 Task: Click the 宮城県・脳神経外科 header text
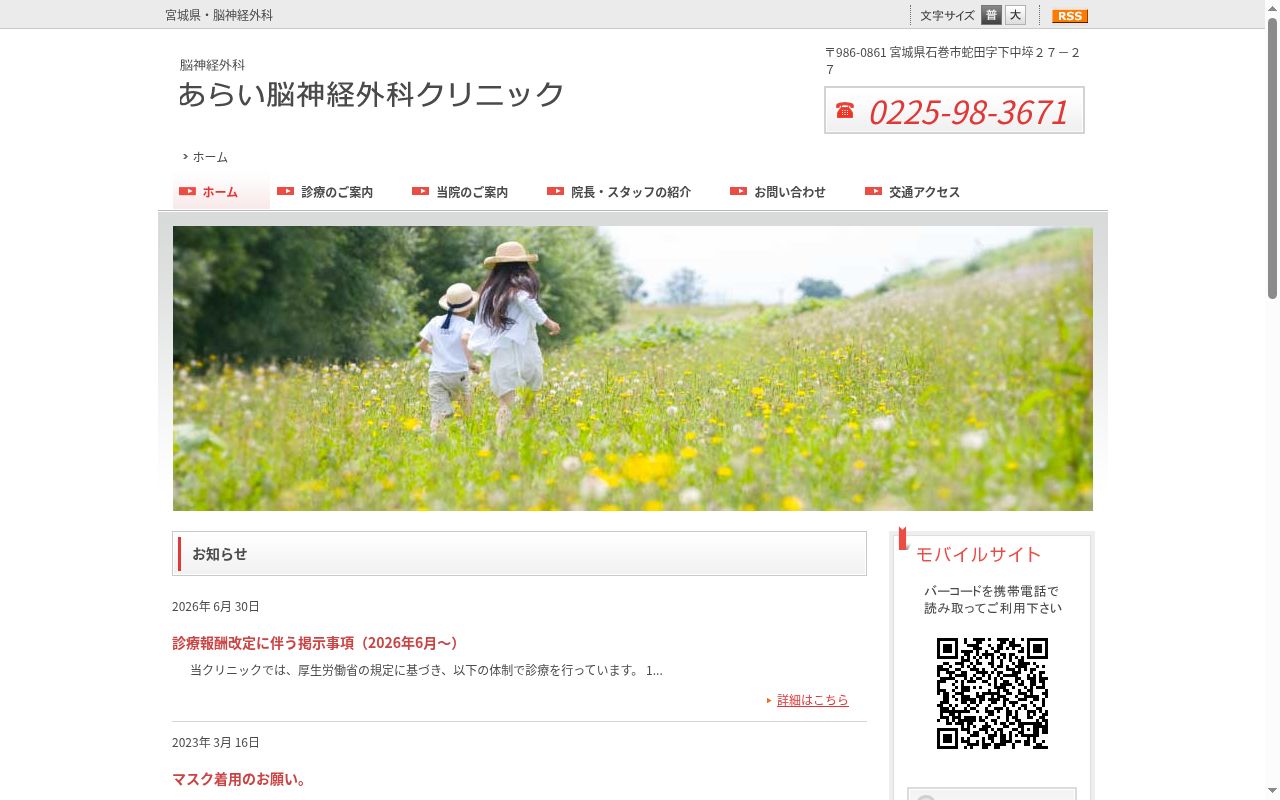click(219, 15)
